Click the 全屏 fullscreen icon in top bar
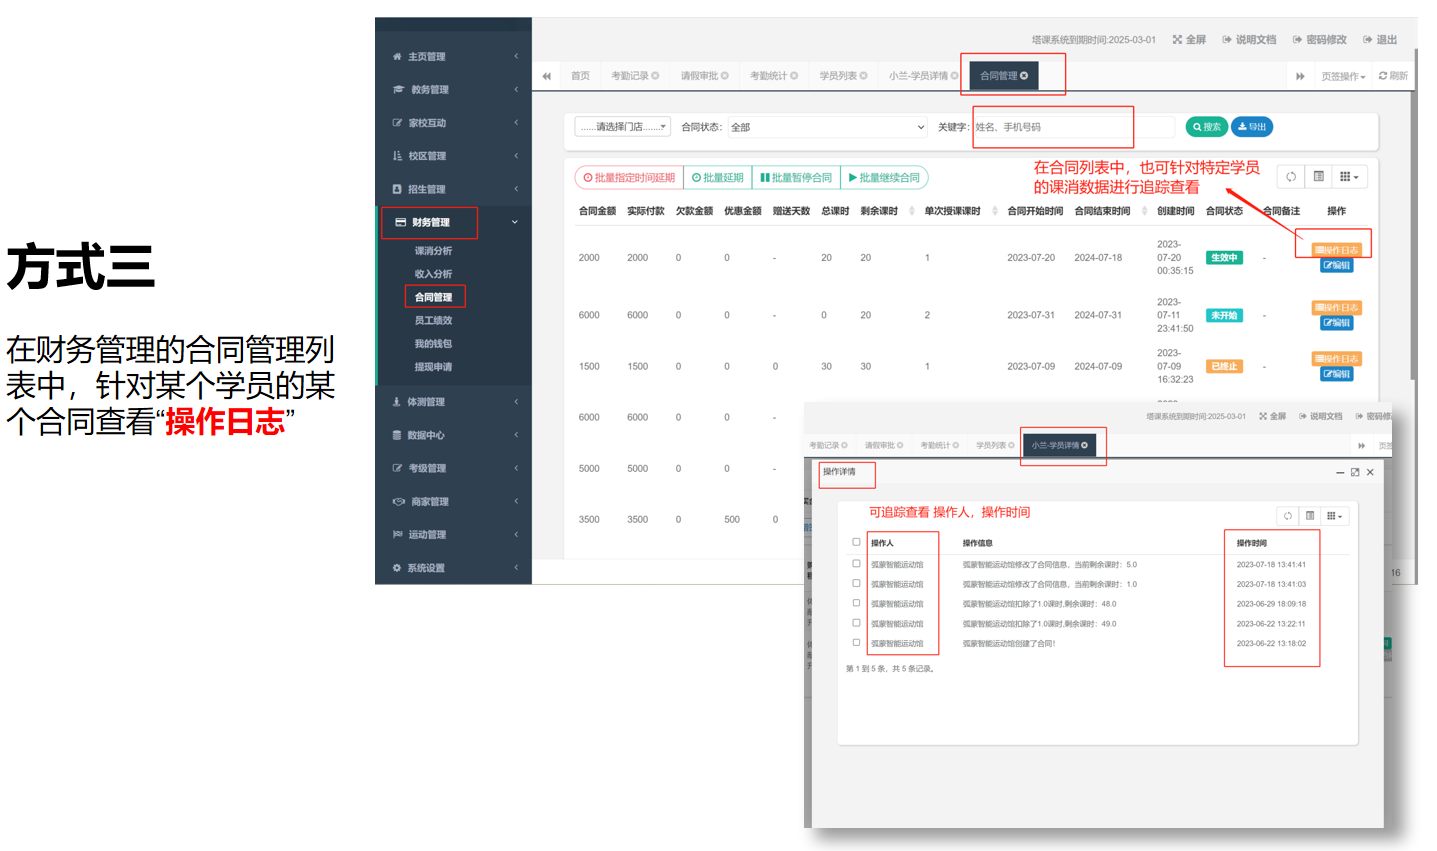 [1188, 40]
